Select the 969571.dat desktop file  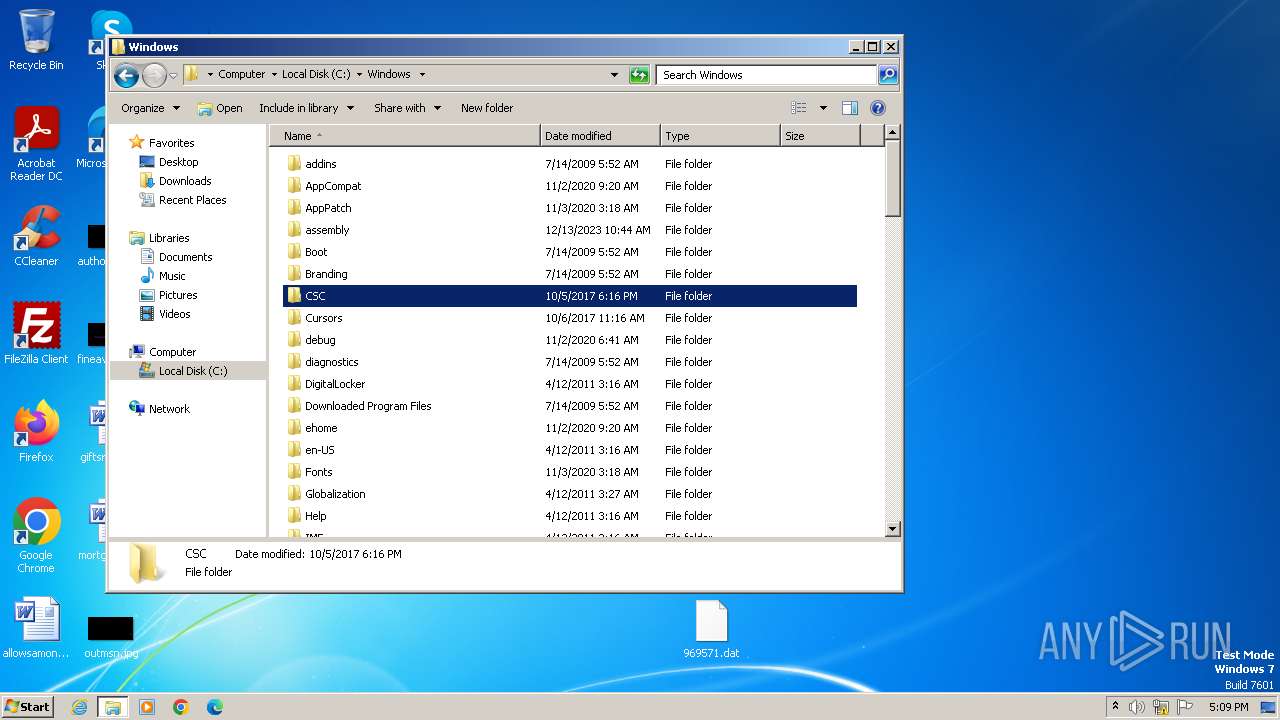711,630
